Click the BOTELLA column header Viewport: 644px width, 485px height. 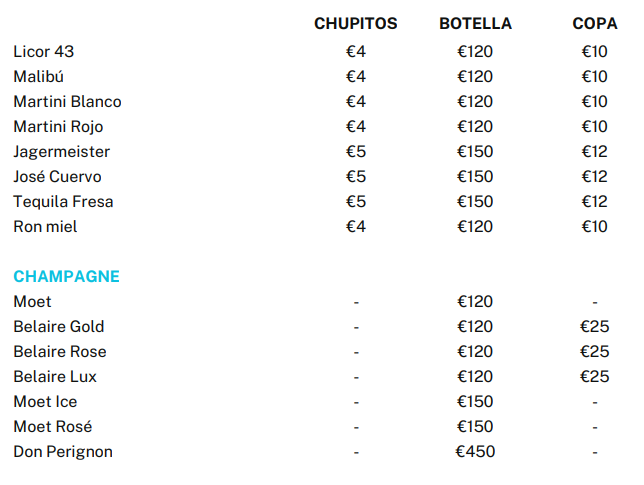coord(475,24)
